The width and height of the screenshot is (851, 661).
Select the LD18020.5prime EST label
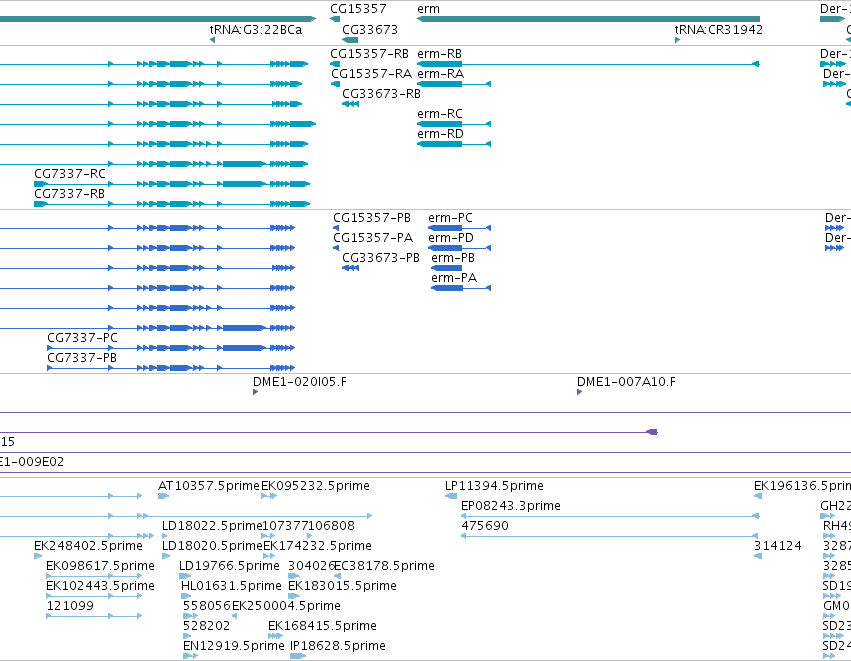click(212, 546)
